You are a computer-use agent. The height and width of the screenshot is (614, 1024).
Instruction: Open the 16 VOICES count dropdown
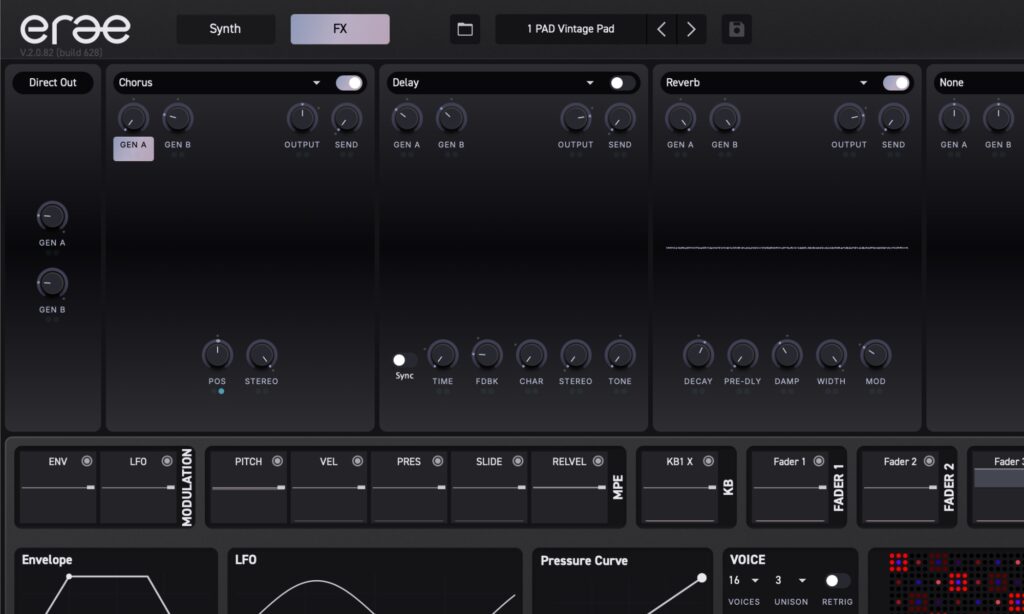(x=744, y=580)
